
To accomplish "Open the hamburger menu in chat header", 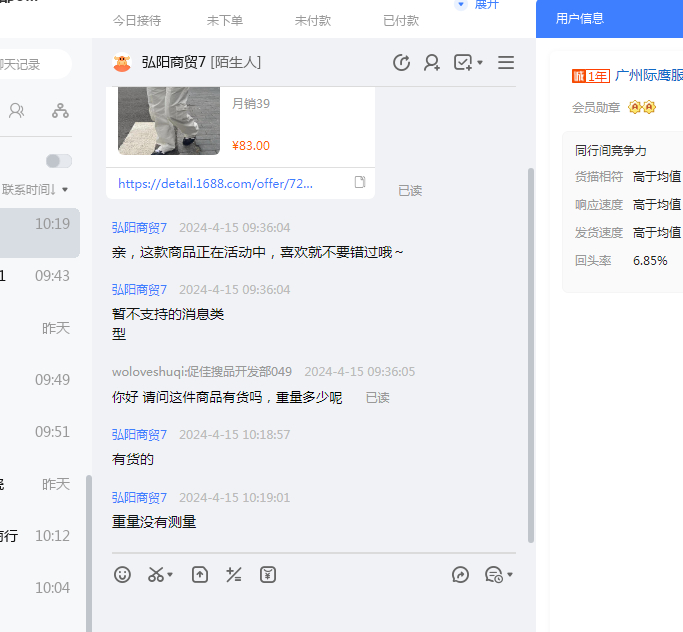I will (506, 63).
